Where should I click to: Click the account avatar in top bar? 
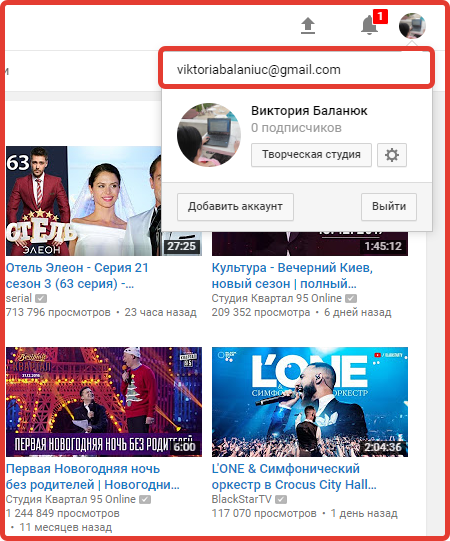(412, 26)
